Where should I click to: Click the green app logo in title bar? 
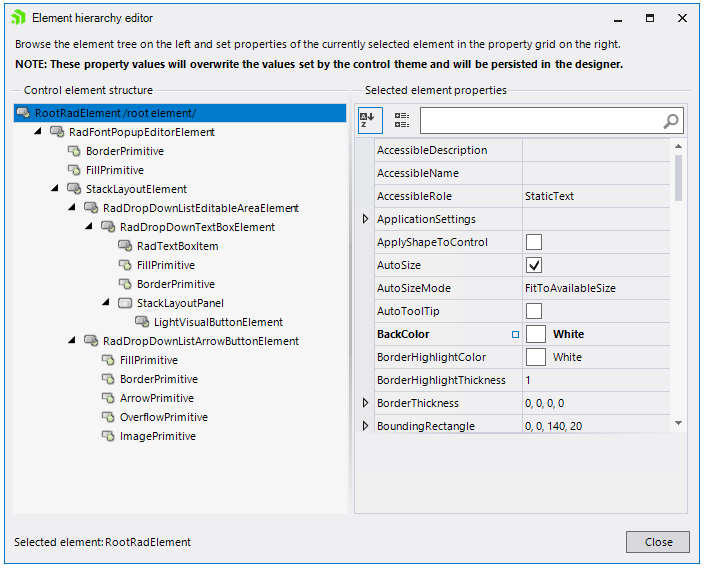point(18,18)
